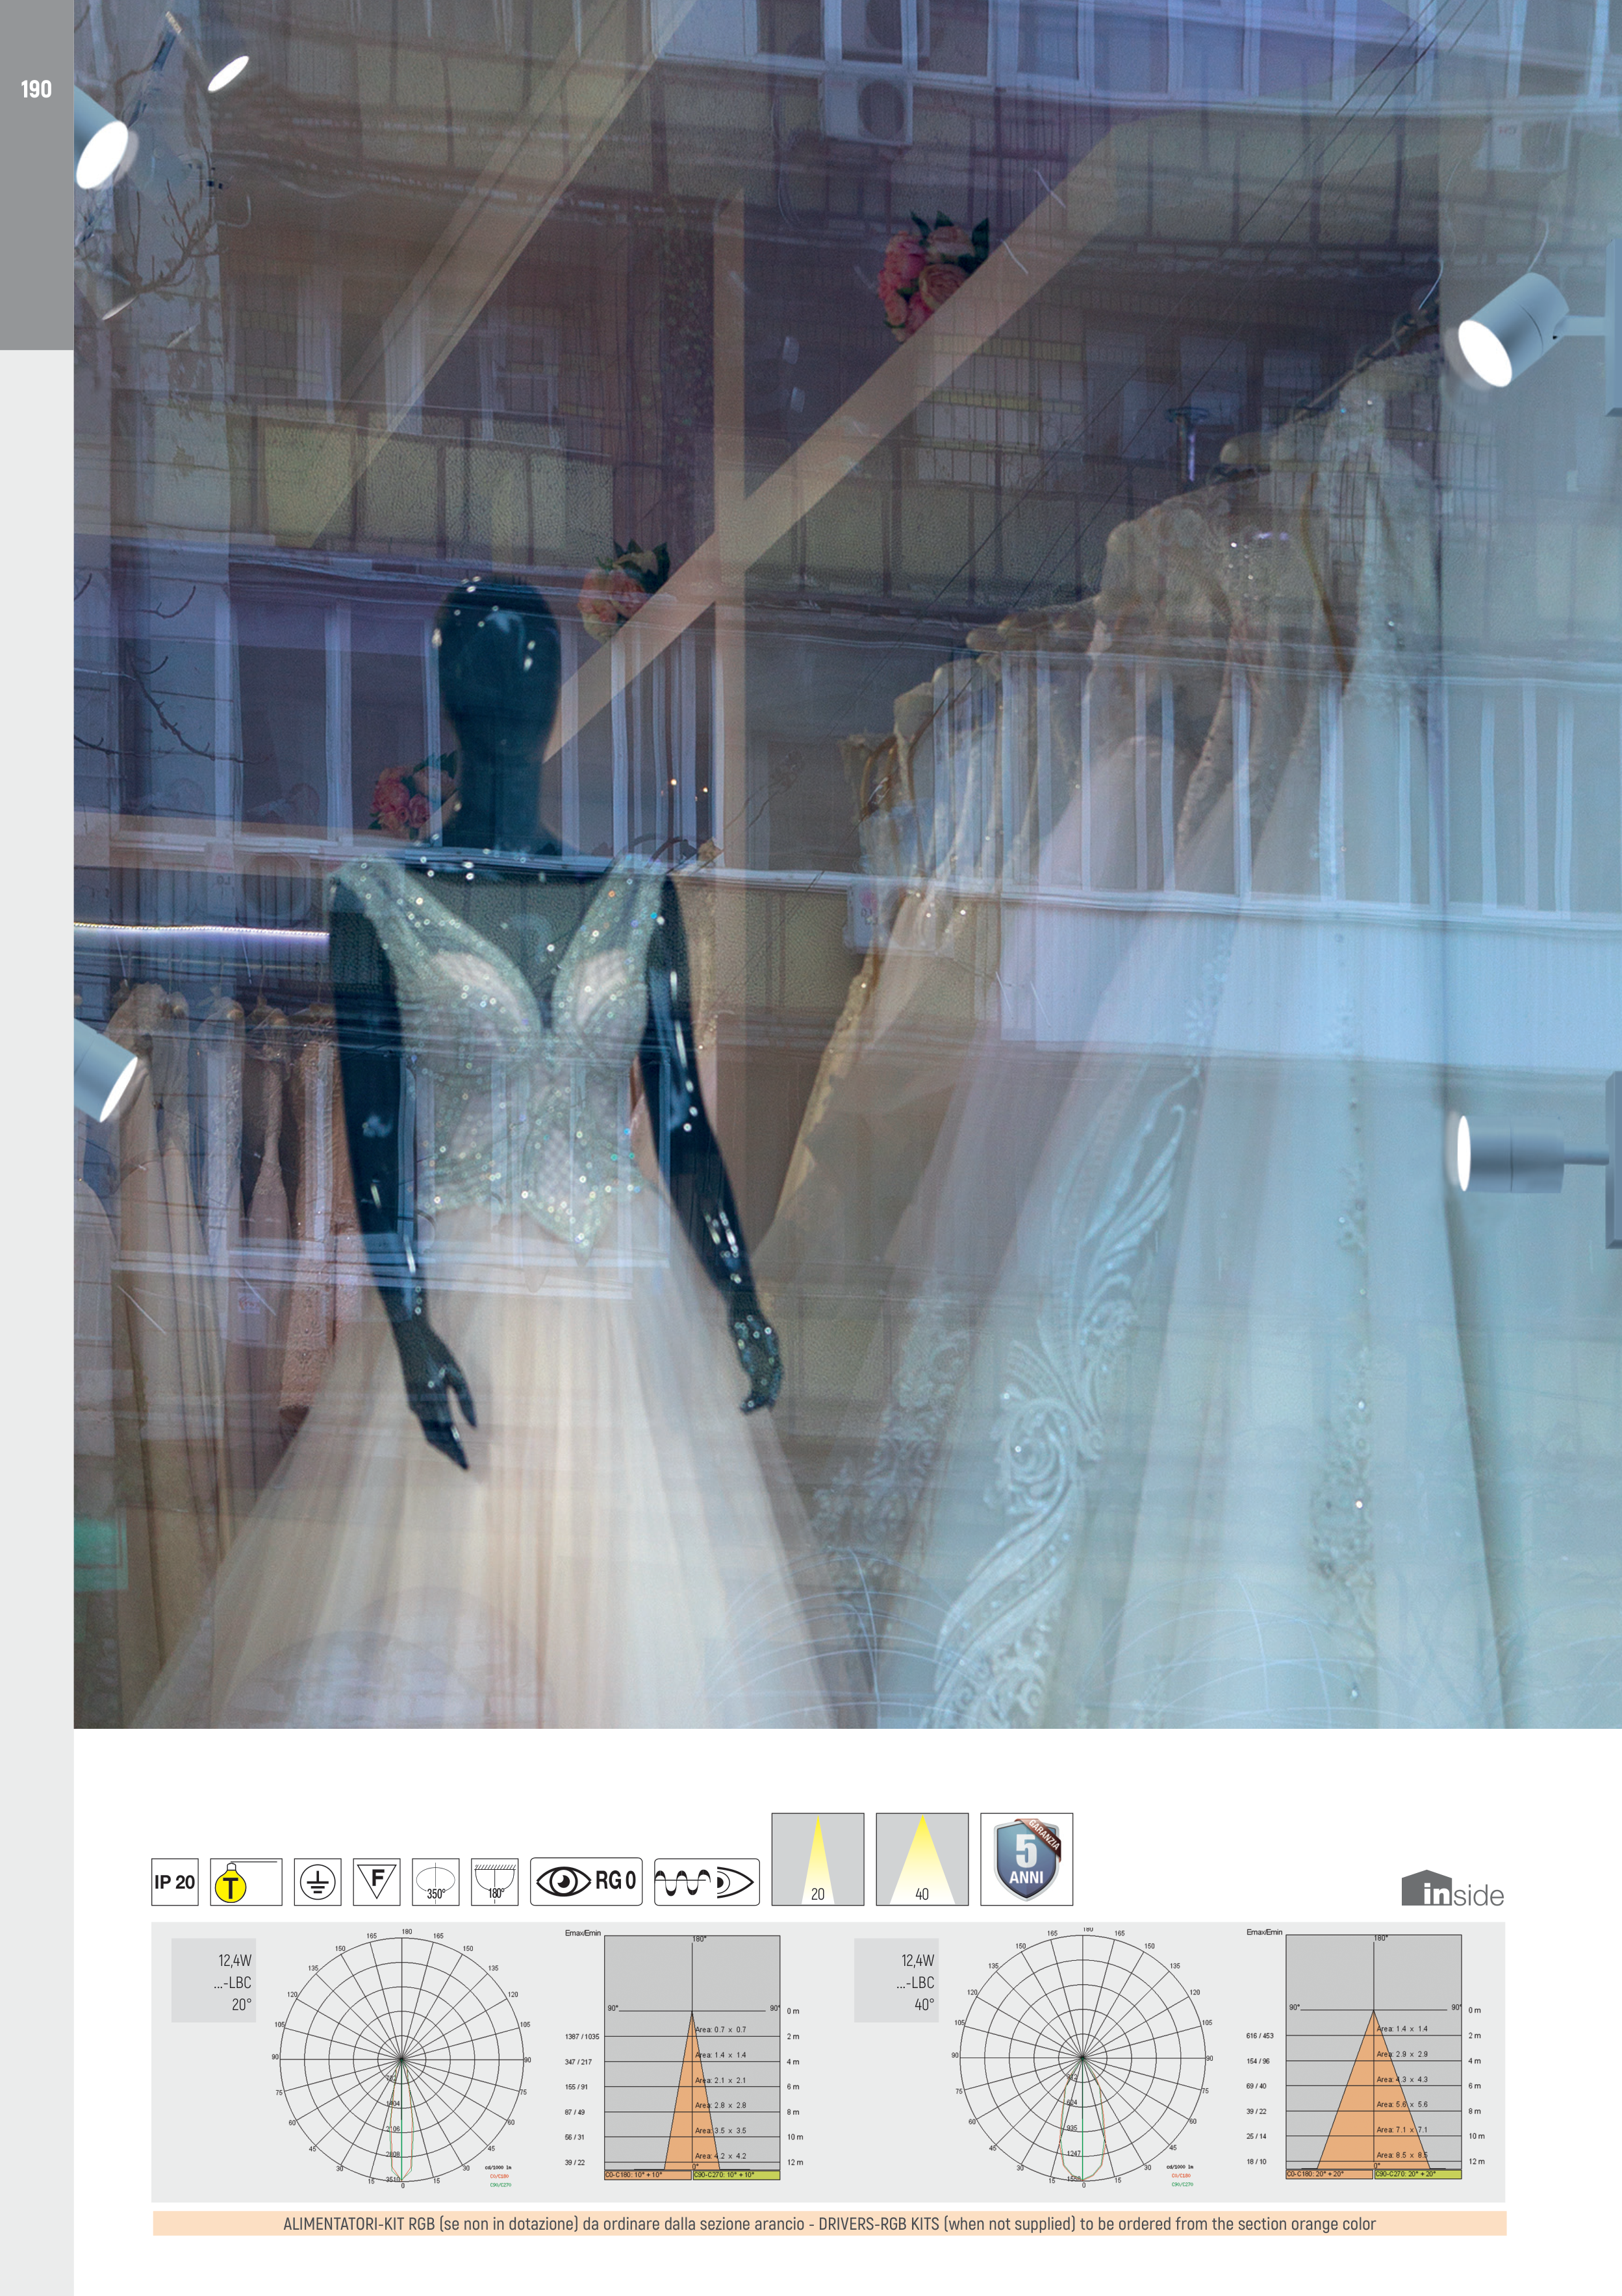
Task: Click the 350° rotation icon
Action: pyautogui.click(x=435, y=1882)
